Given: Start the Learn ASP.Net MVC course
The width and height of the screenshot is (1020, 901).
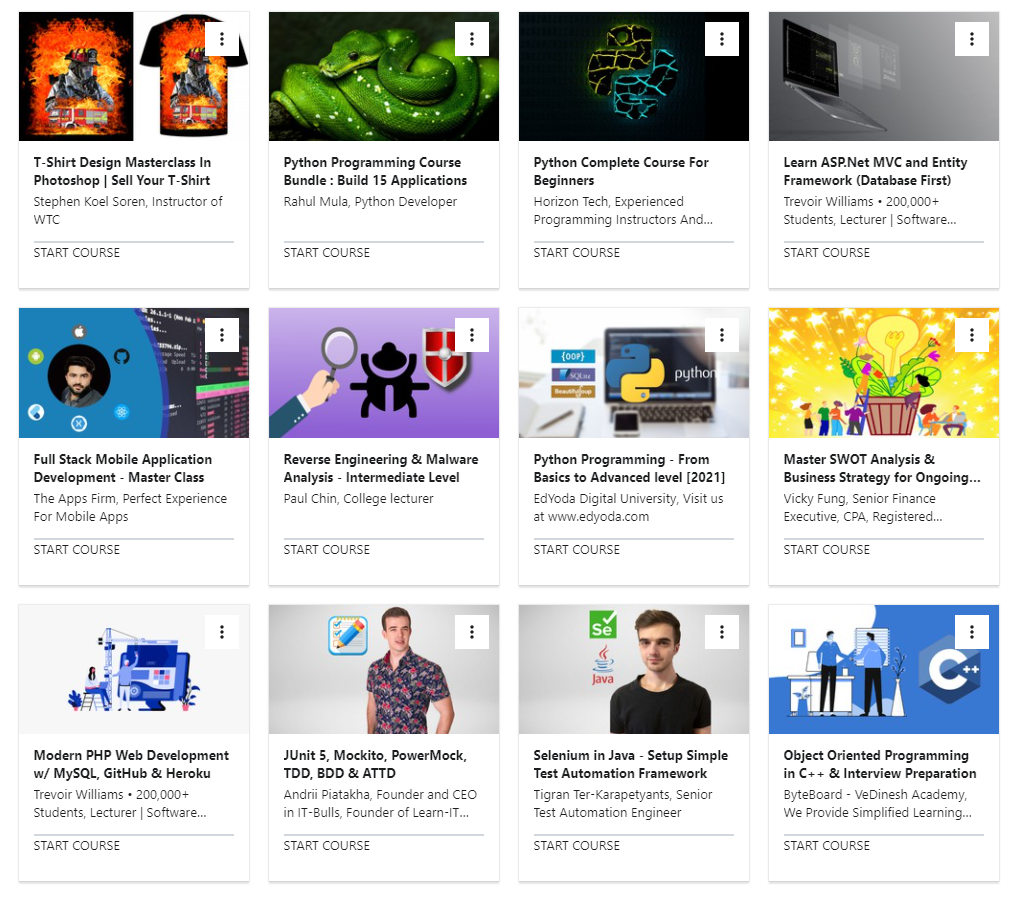Looking at the screenshot, I should pyautogui.click(x=826, y=252).
